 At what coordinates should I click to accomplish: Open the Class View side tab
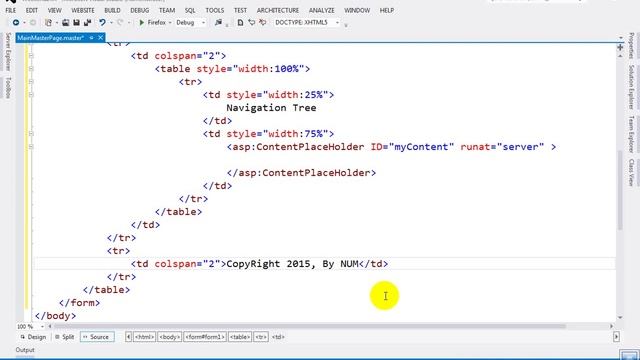coord(631,173)
